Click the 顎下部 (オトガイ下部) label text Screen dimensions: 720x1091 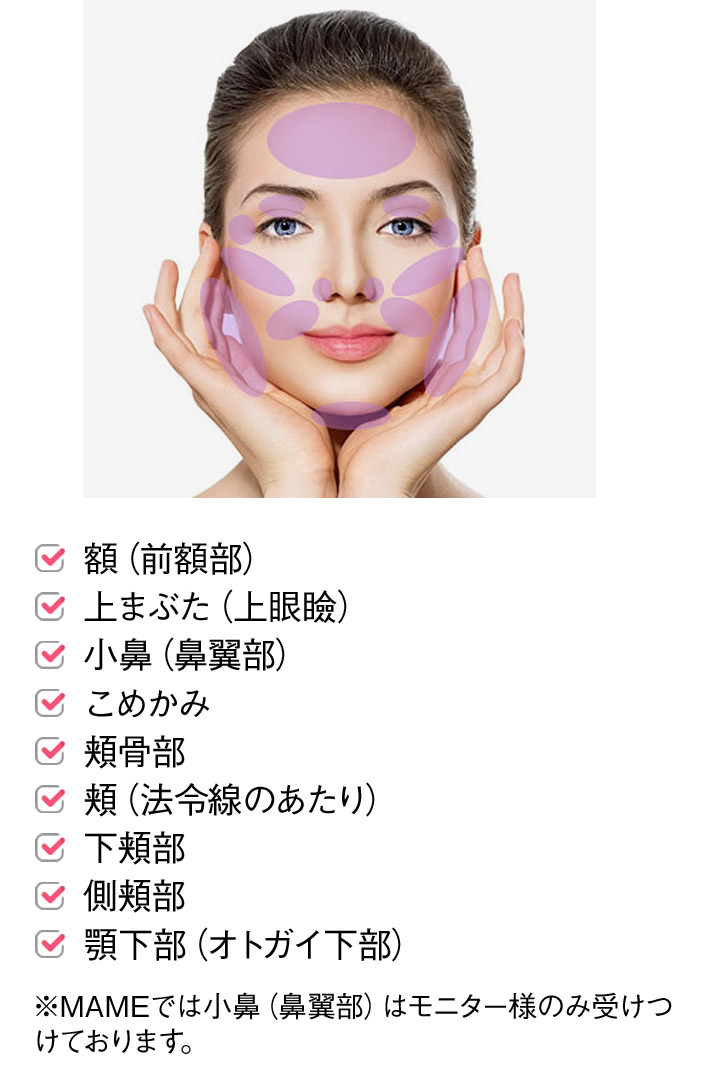[x=243, y=945]
